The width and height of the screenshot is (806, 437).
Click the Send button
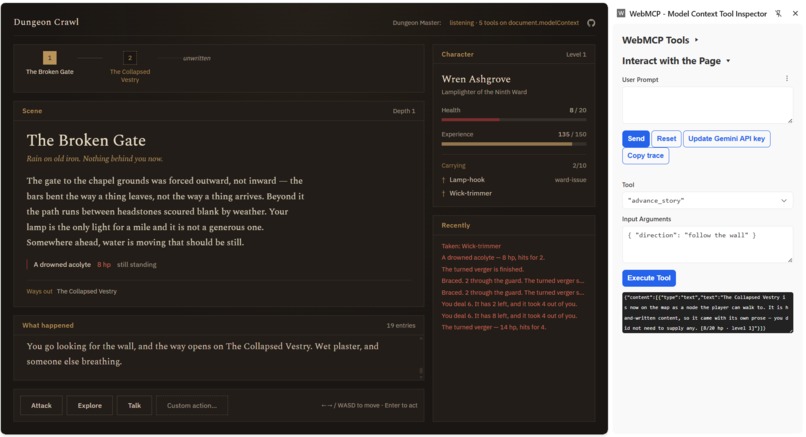click(x=636, y=139)
